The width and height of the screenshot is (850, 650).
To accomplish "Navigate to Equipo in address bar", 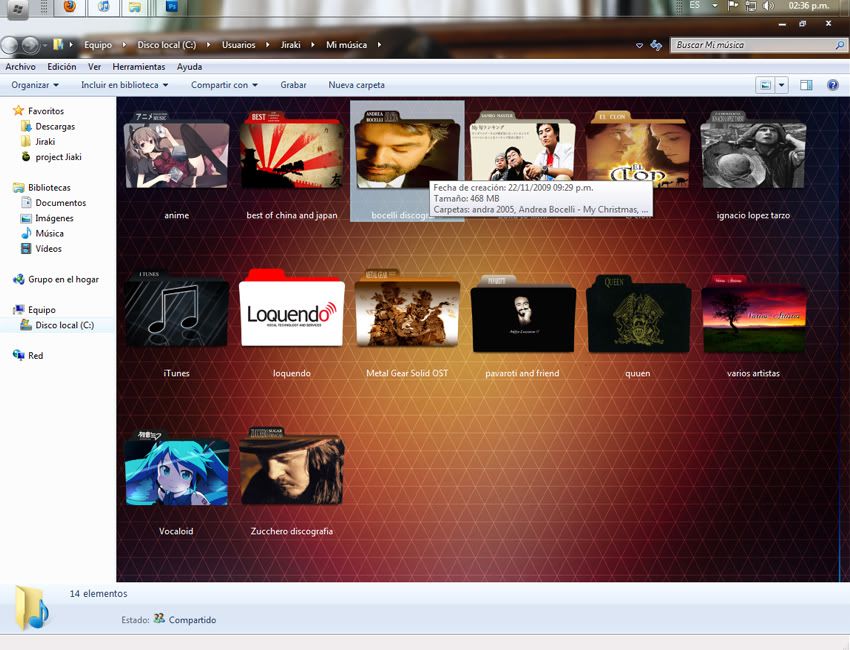I will 98,45.
